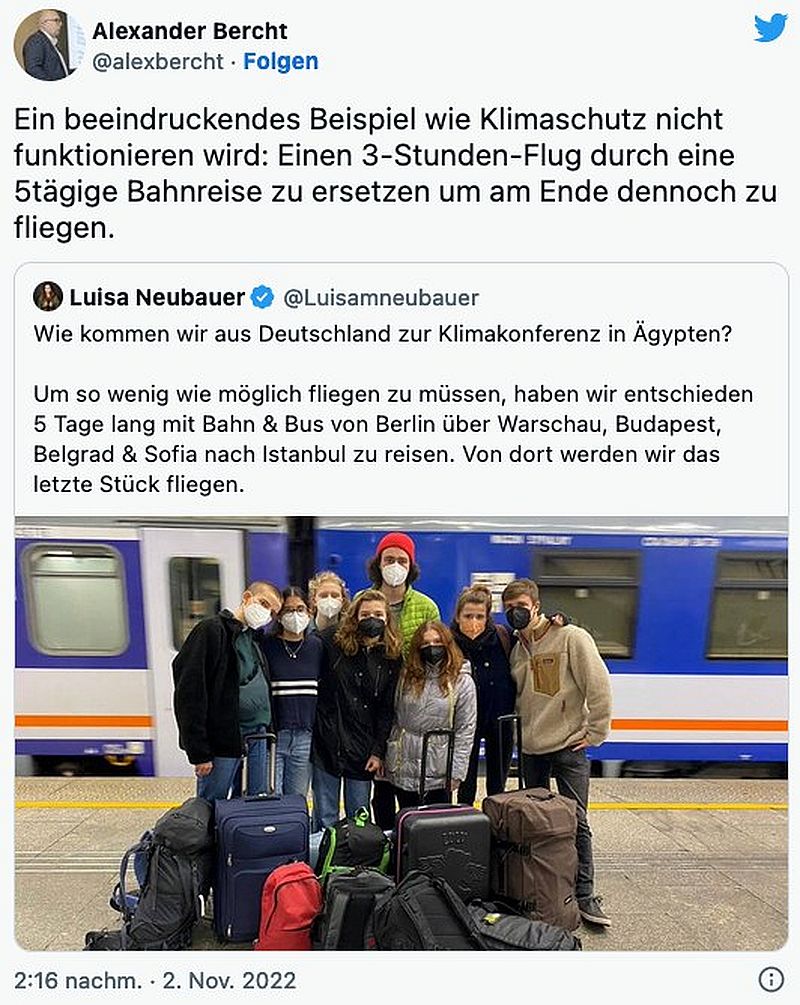The image size is (800, 1005).
Task: Click the Folgen follow link
Action: coord(280,62)
